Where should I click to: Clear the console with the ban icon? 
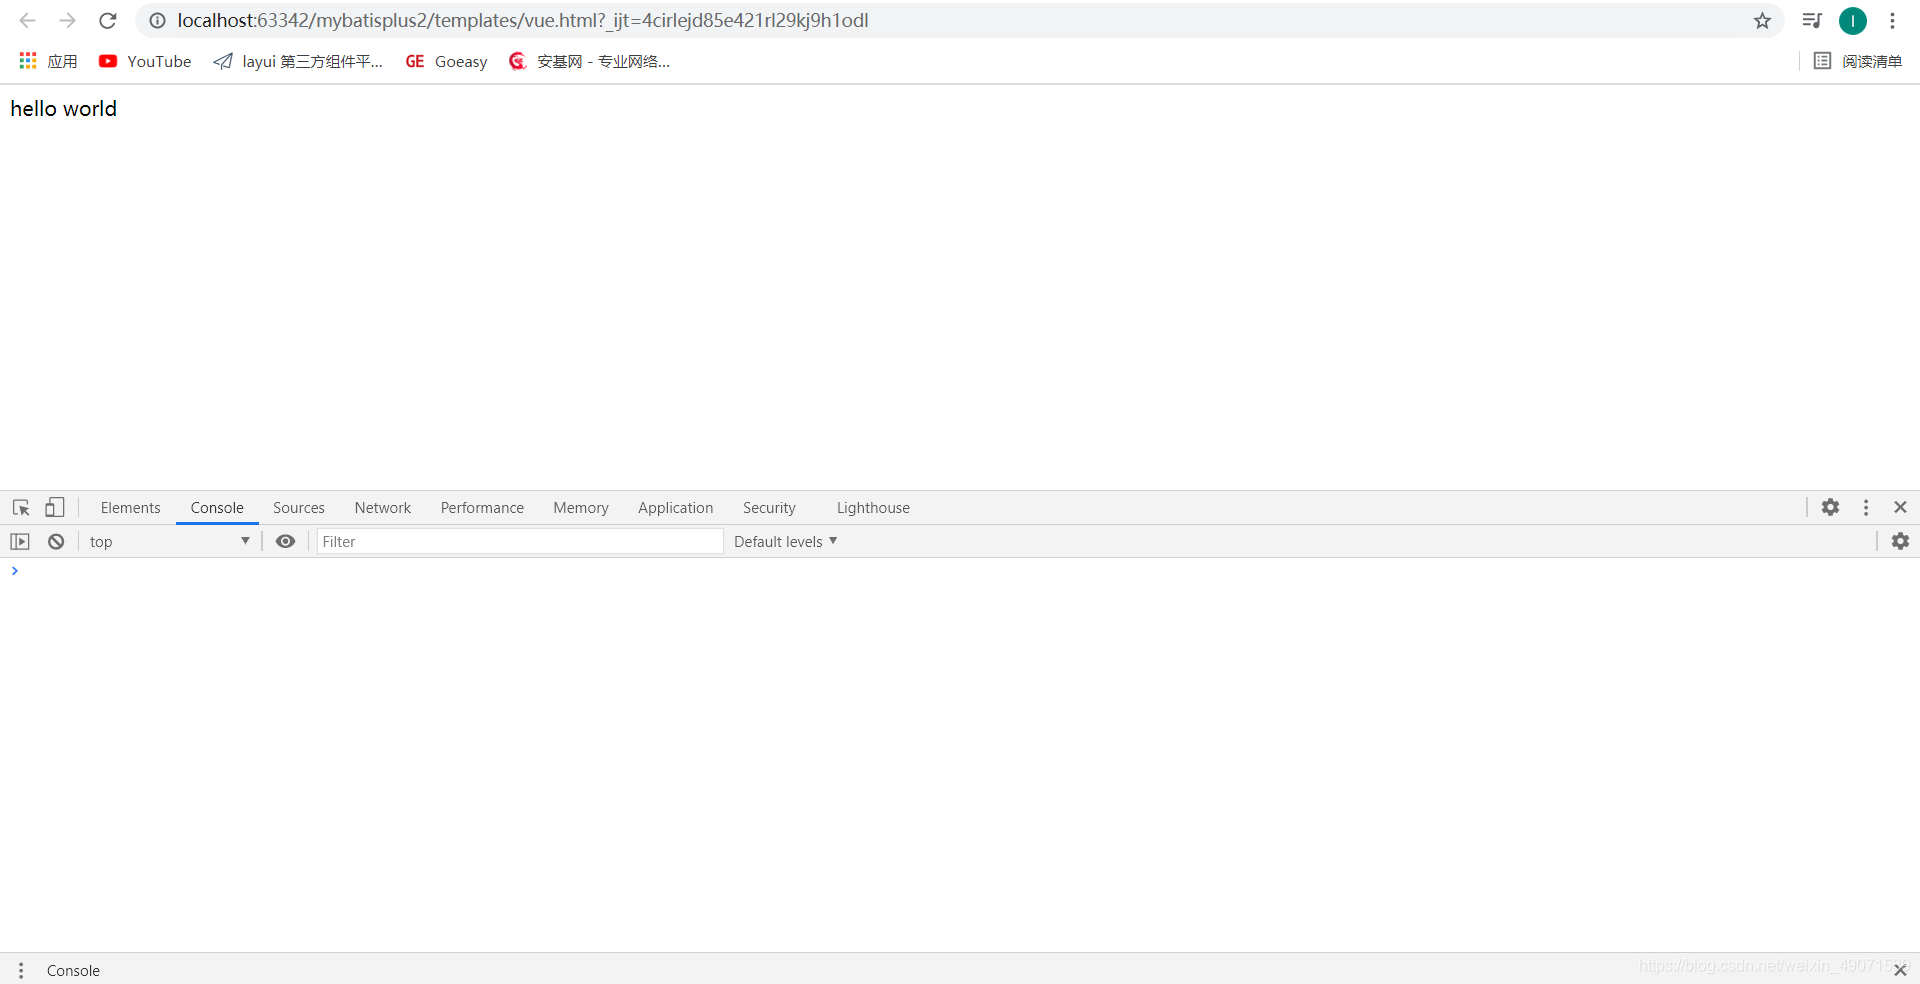(x=56, y=541)
